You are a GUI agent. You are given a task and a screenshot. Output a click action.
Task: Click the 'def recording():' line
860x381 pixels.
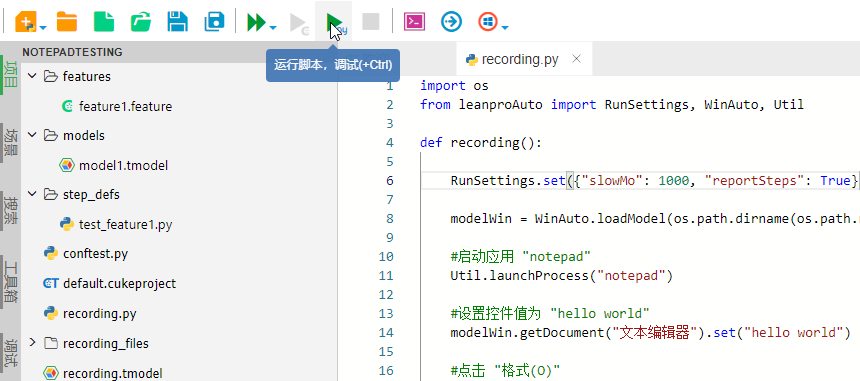(x=481, y=143)
